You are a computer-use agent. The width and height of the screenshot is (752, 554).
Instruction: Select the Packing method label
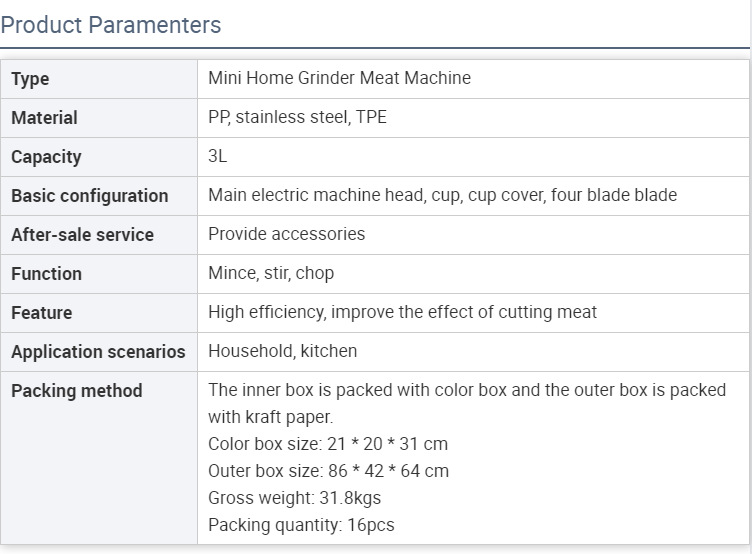(77, 390)
